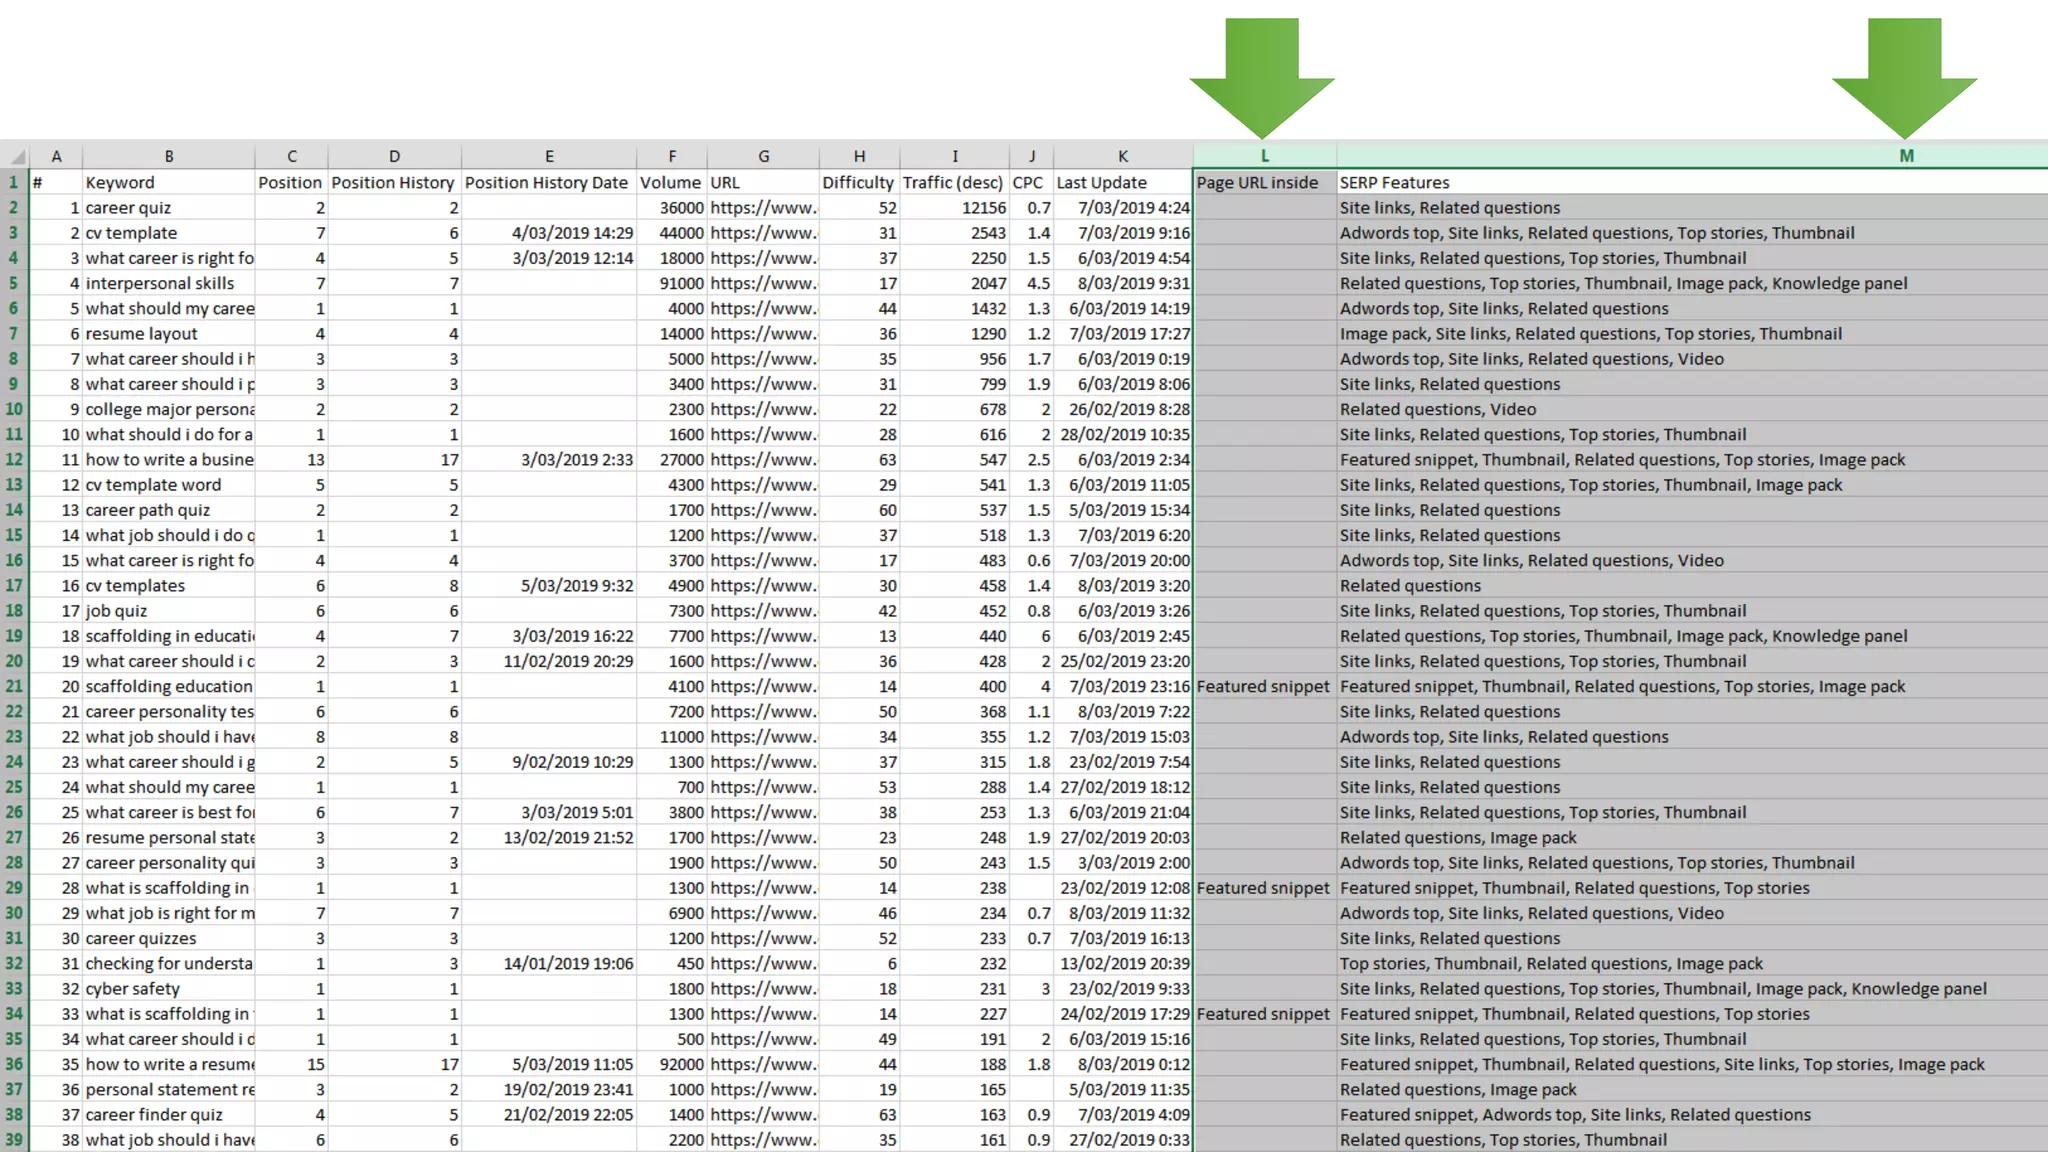Select column M header

tap(1906, 156)
